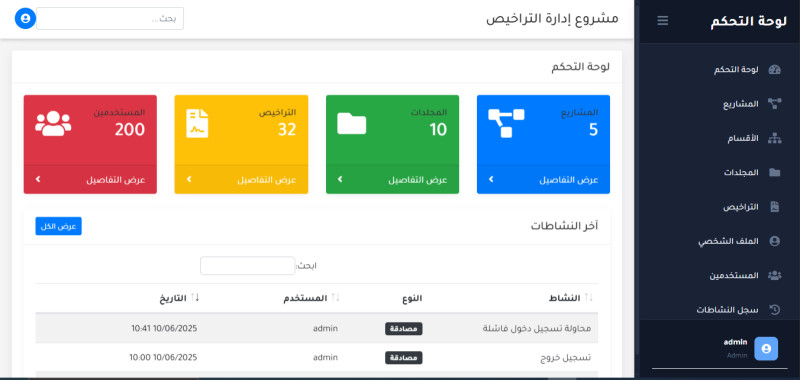
Task: Click the آخر النشاطات section heading
Action: coord(564,225)
